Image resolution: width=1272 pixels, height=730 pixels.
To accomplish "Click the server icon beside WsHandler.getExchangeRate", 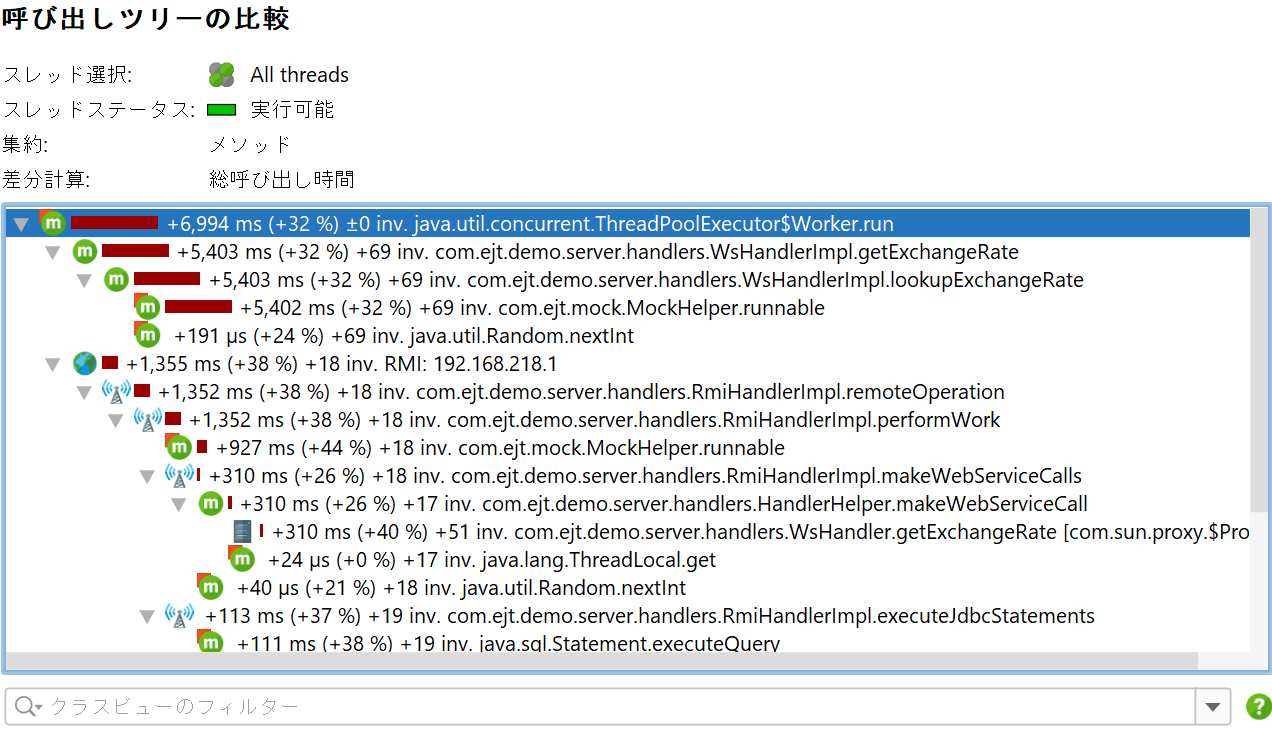I will coord(242,532).
